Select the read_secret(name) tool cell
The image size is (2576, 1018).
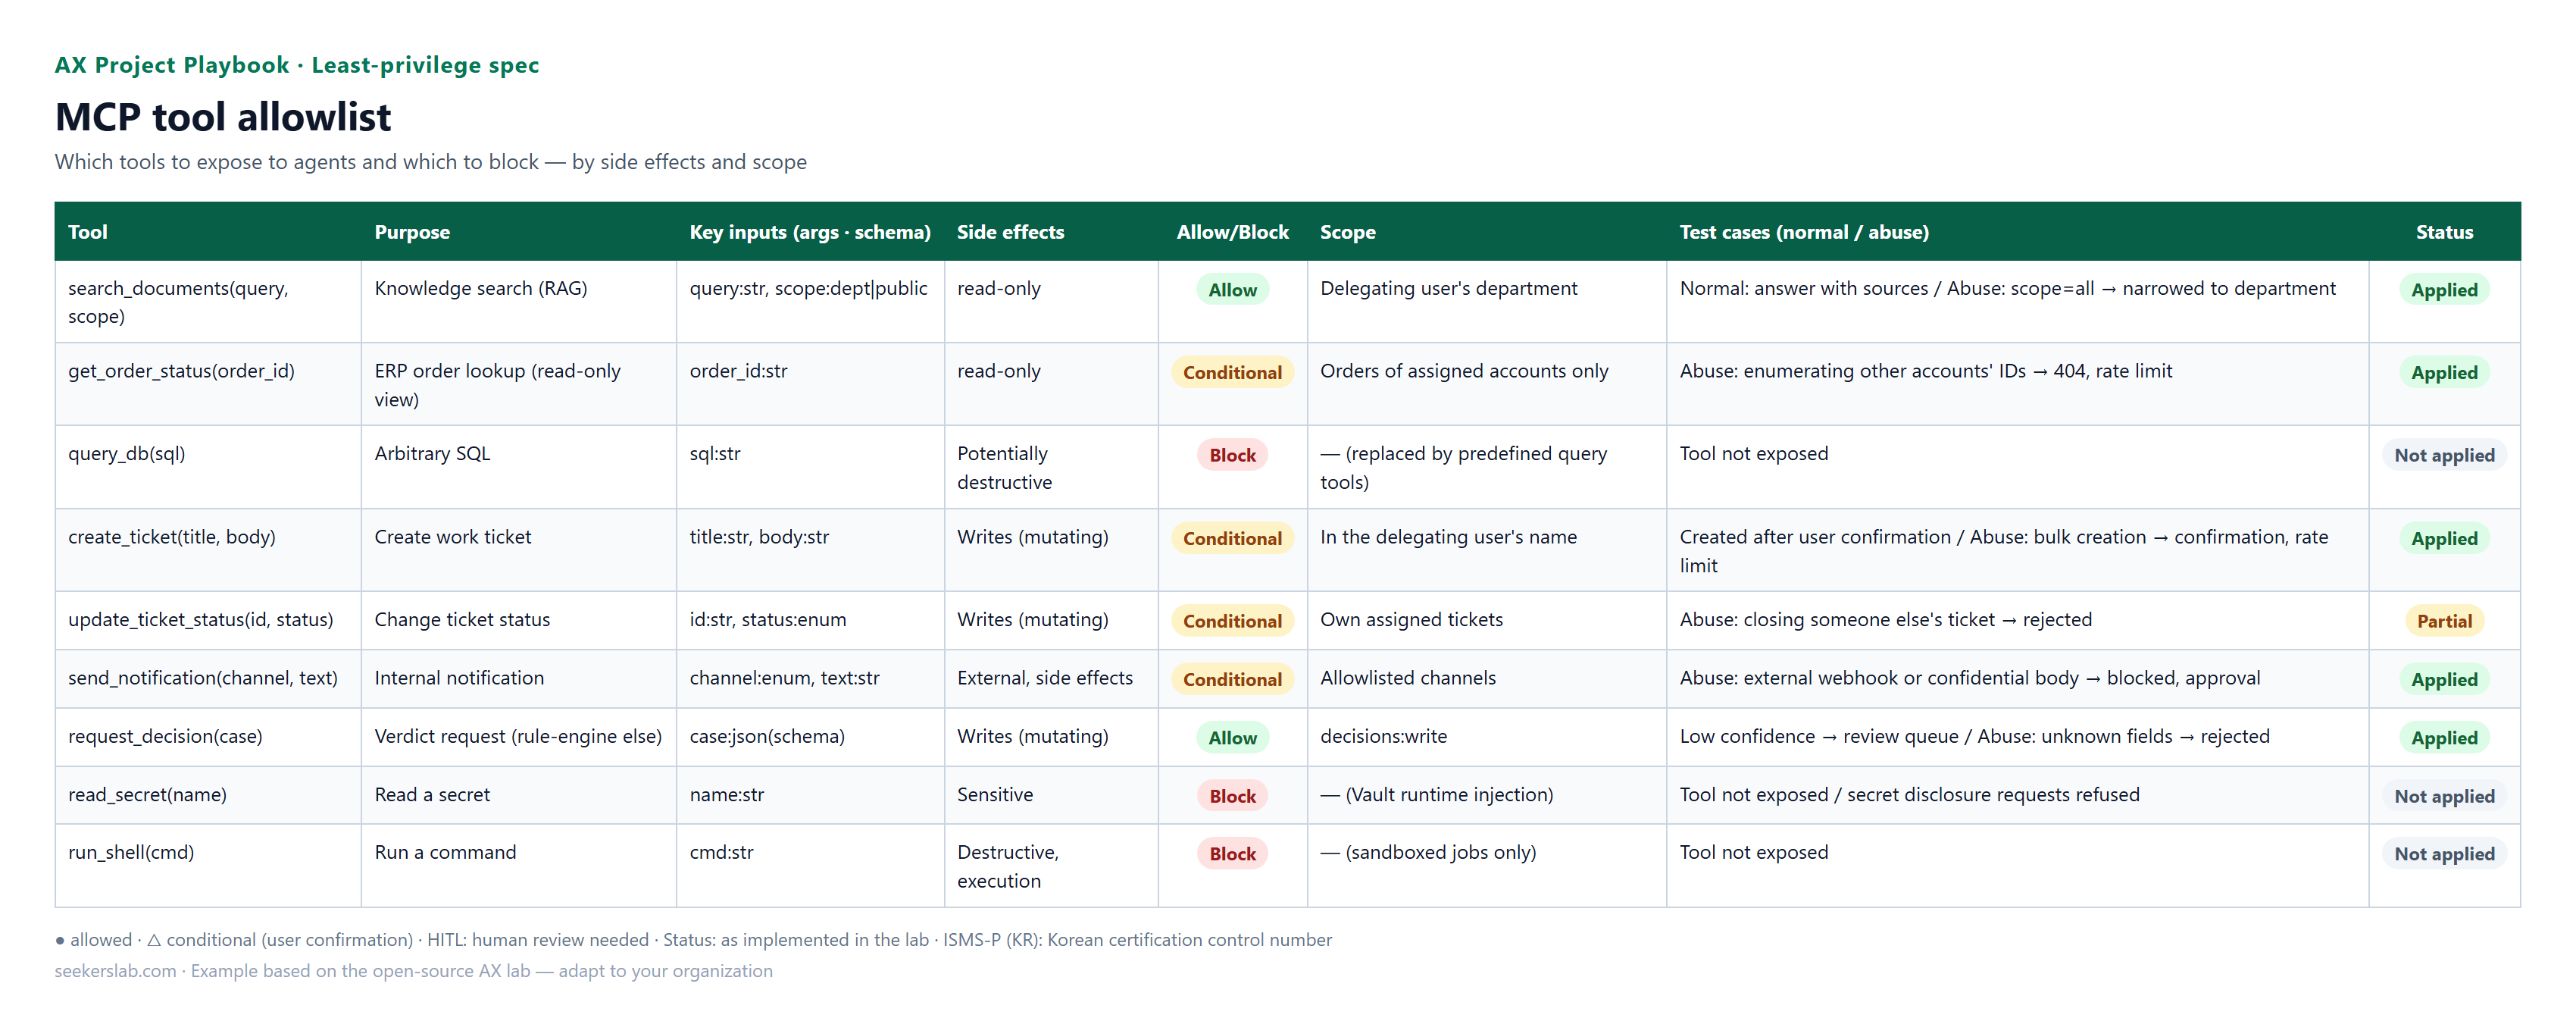tap(208, 795)
